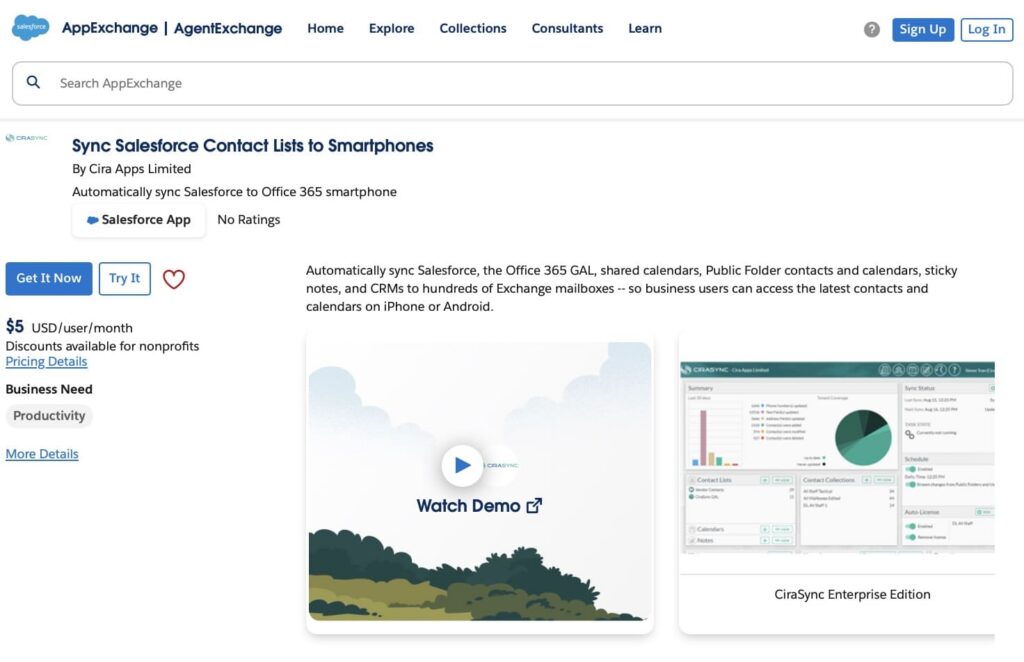Click the Get It Now button
The height and width of the screenshot is (662, 1024).
coord(48,279)
